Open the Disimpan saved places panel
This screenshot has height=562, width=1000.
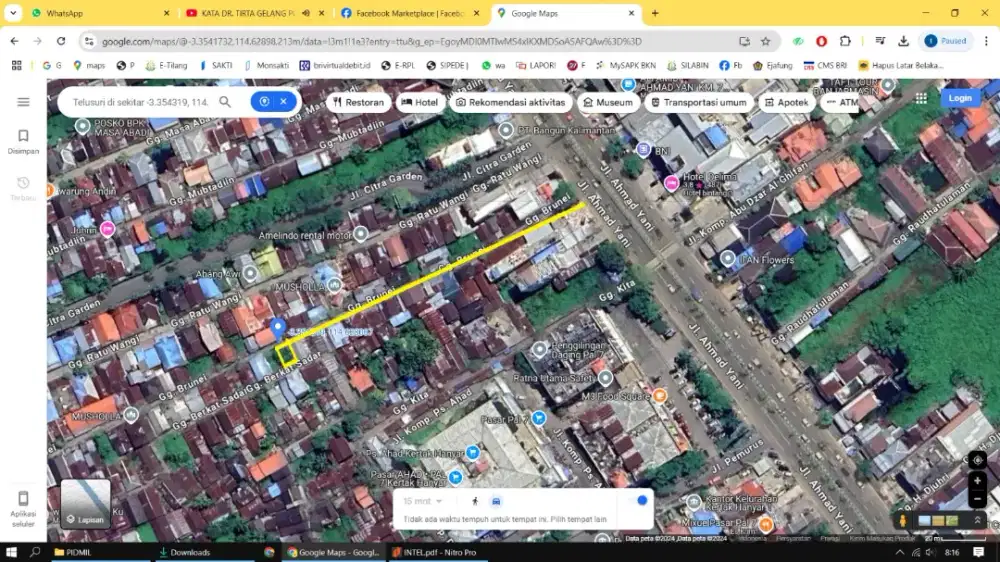point(23,142)
